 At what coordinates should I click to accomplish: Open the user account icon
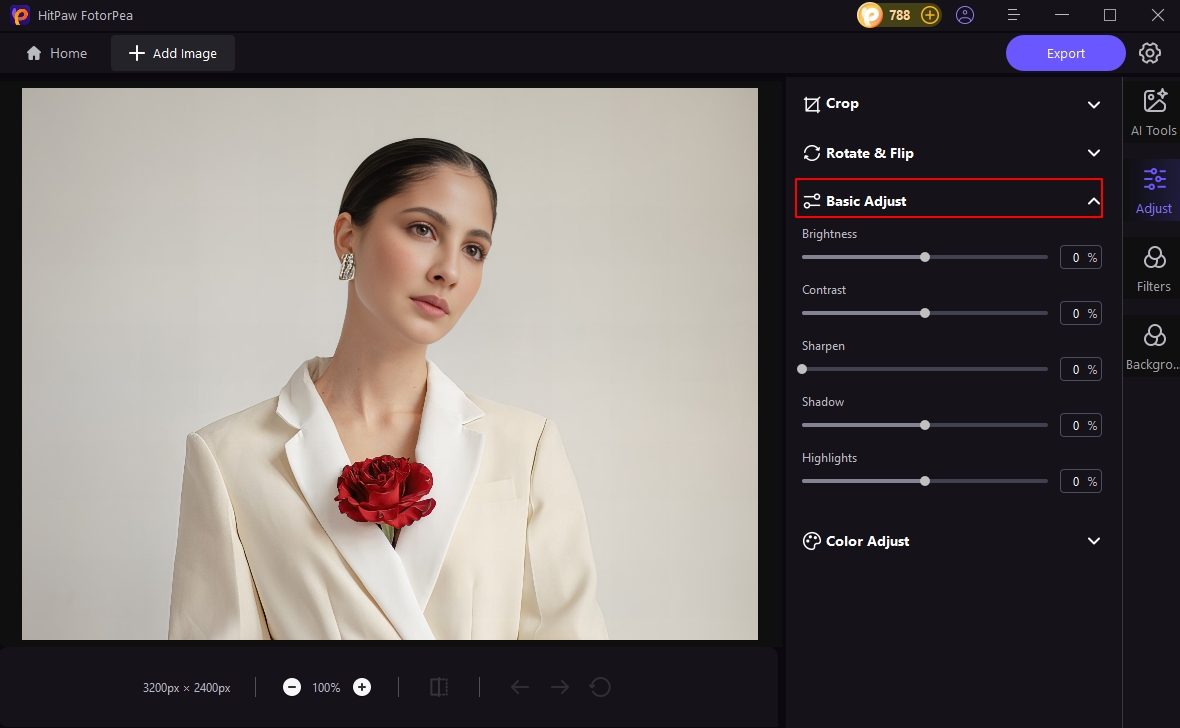pyautogui.click(x=964, y=15)
